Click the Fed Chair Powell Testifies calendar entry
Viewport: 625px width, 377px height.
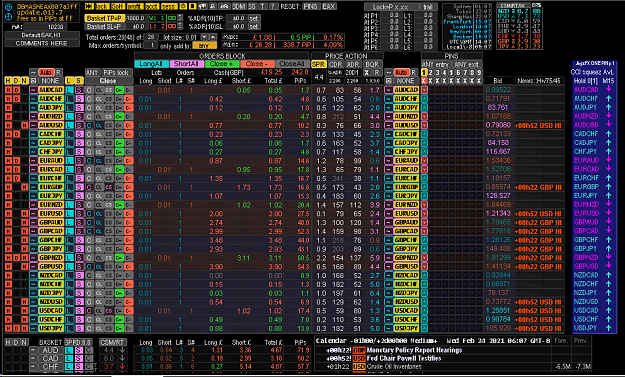(403, 358)
